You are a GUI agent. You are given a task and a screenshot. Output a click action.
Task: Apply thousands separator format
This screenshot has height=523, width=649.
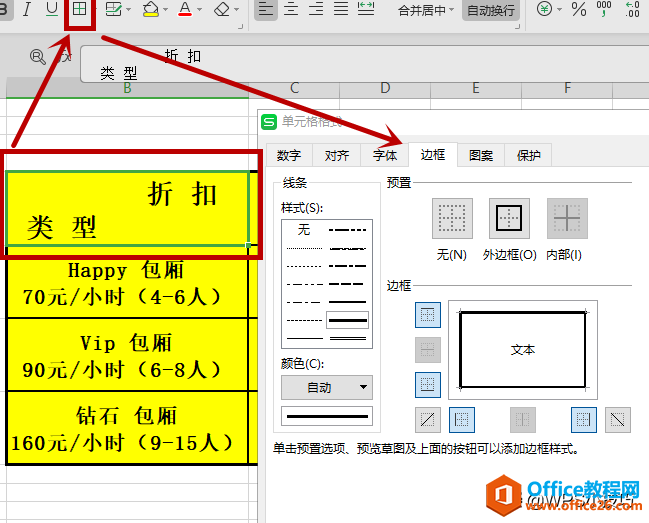(x=604, y=9)
